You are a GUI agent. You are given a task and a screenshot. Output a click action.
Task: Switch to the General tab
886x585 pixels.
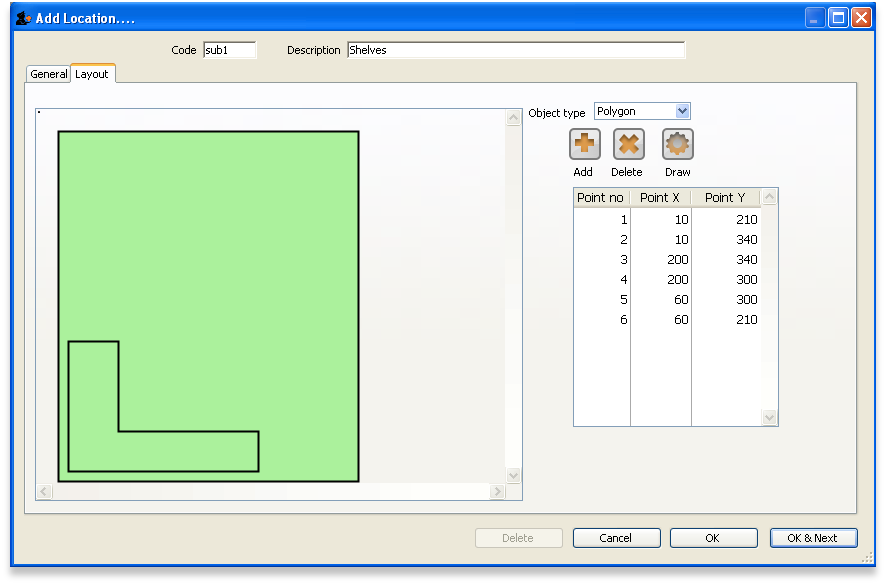click(48, 74)
